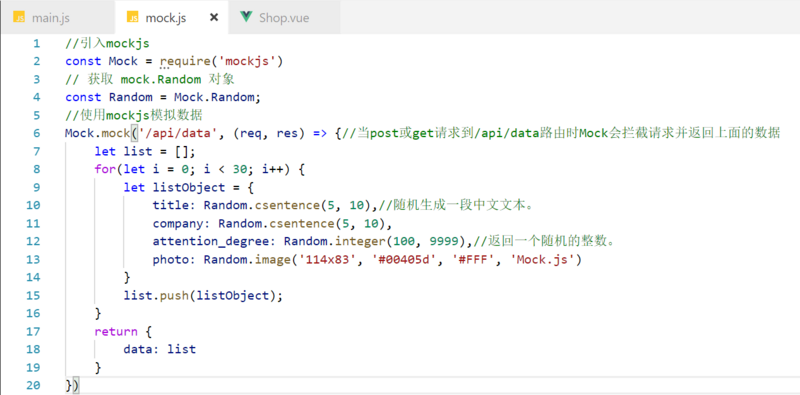Click 'photo:' property on line 13
Viewport: 800px width, 395px height.
[x=174, y=260]
